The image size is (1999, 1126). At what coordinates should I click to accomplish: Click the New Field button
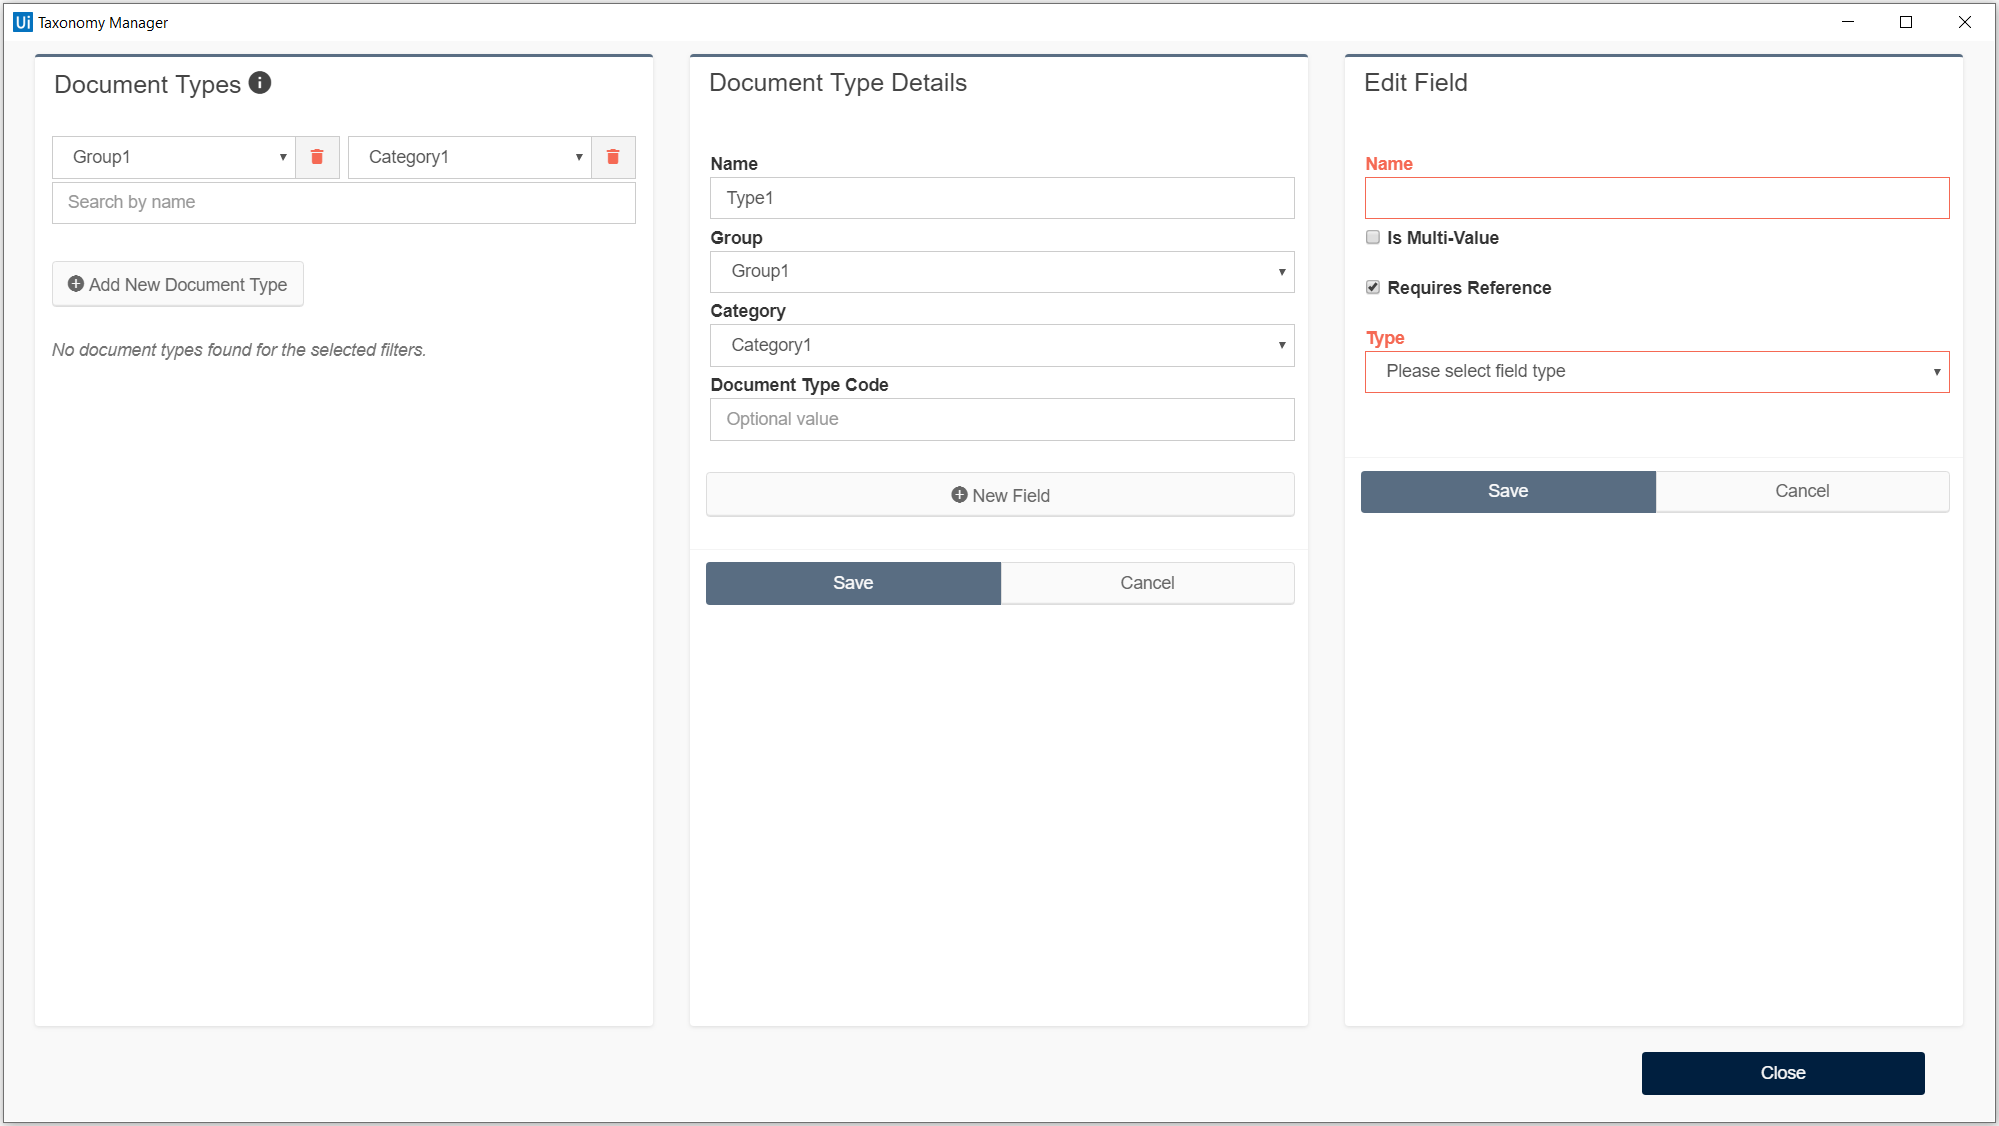[x=1000, y=495]
